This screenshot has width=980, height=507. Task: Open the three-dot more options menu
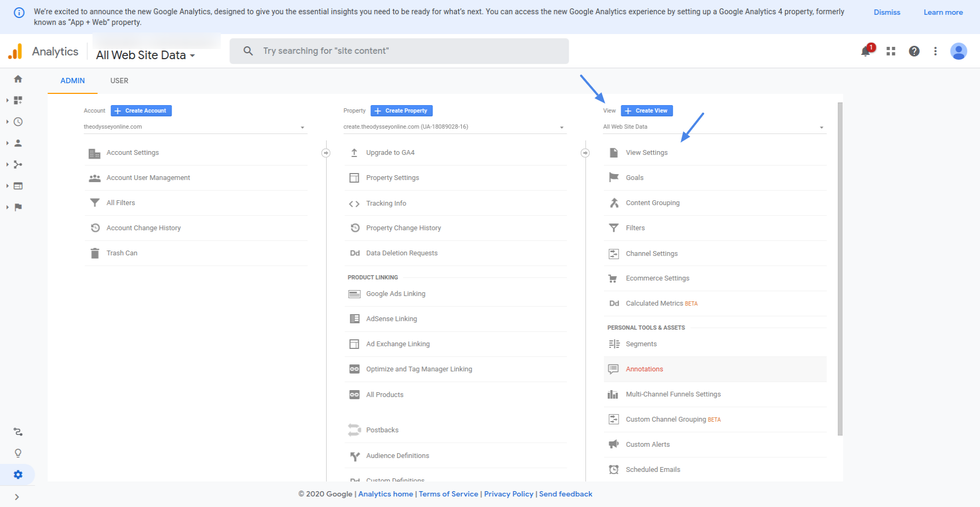[x=936, y=52]
